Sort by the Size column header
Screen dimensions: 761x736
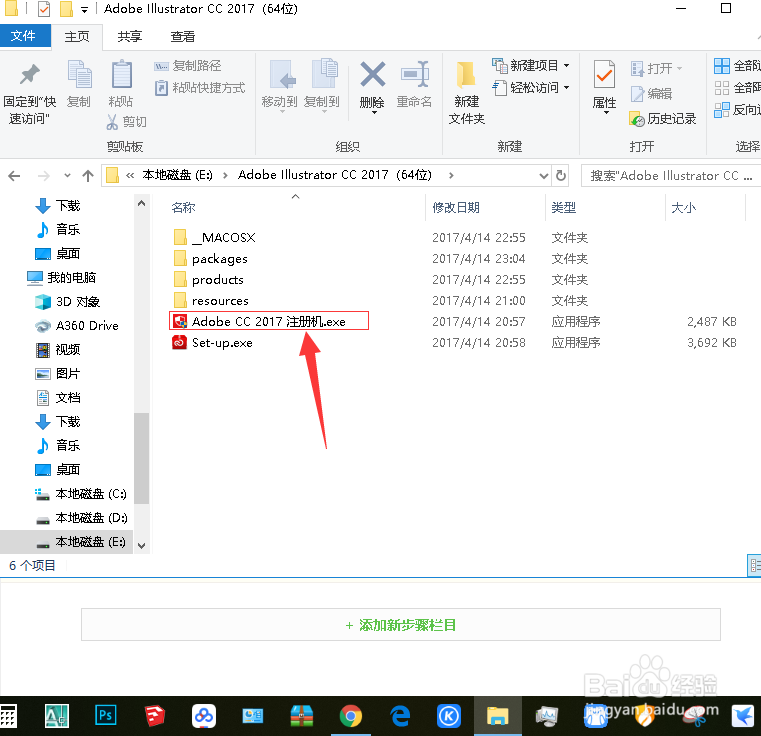pyautogui.click(x=683, y=208)
